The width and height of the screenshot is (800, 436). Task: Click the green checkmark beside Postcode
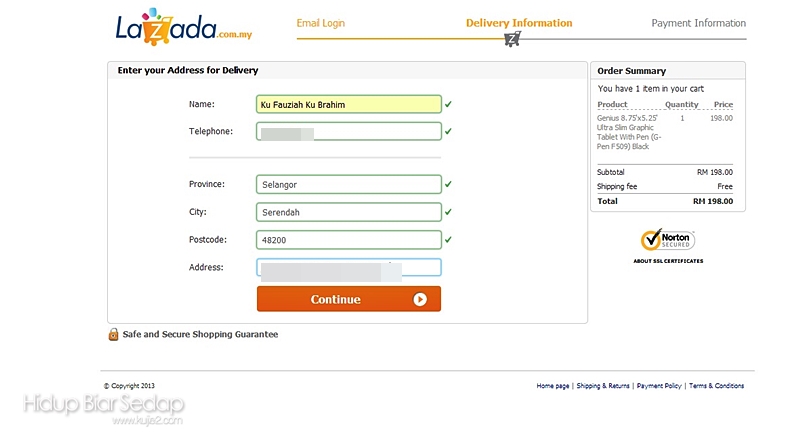(x=449, y=240)
